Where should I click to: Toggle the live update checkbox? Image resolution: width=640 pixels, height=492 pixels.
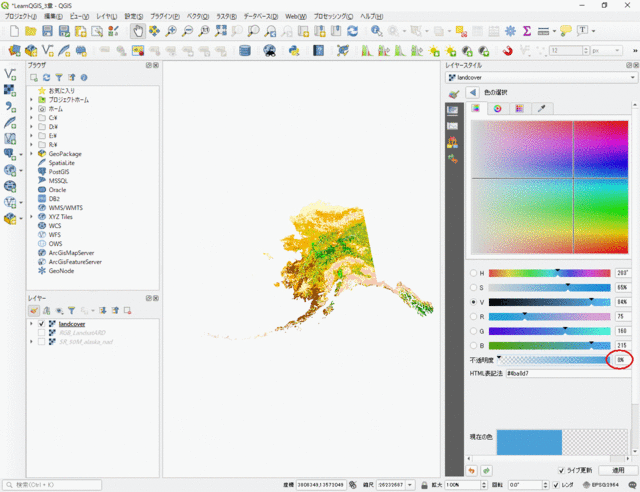coord(561,470)
